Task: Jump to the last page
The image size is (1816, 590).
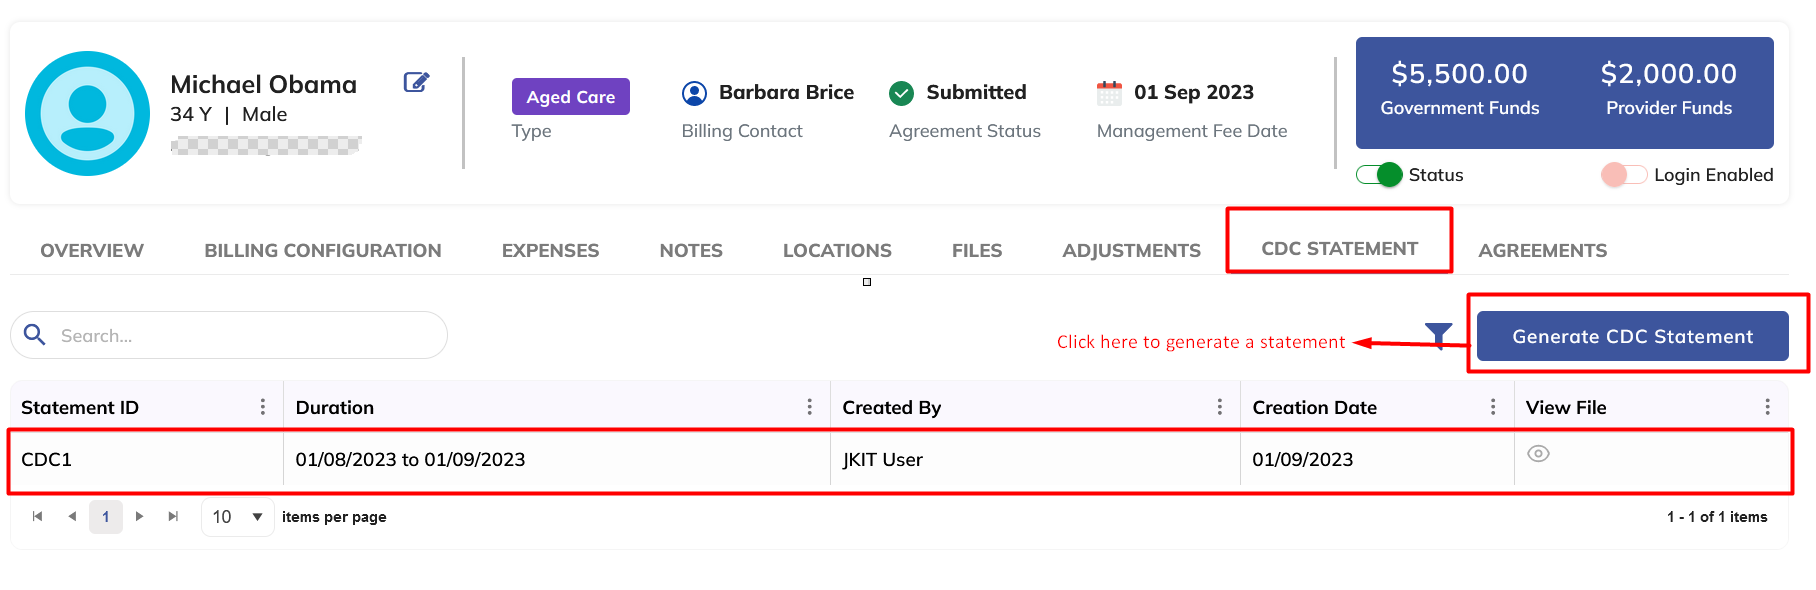Action: tap(173, 517)
